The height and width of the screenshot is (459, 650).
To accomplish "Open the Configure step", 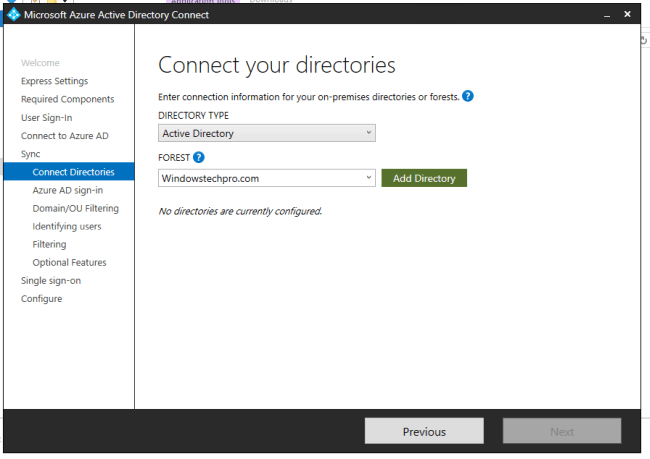I will coord(41,299).
